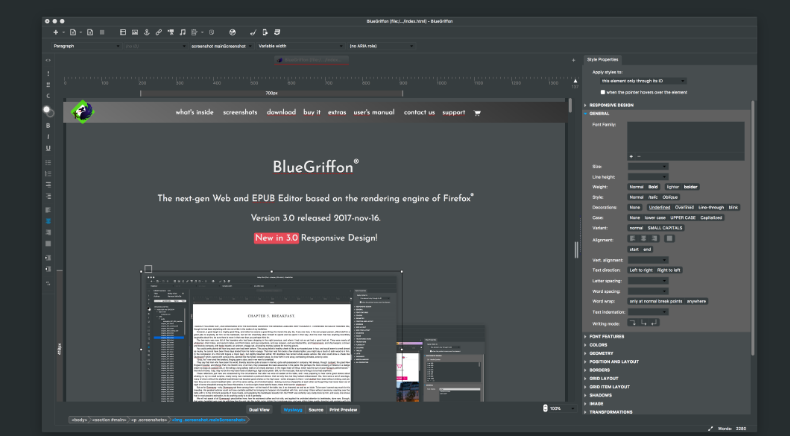The width and height of the screenshot is (790, 436).
Task: Click the 'download' navigation link
Action: (281, 112)
